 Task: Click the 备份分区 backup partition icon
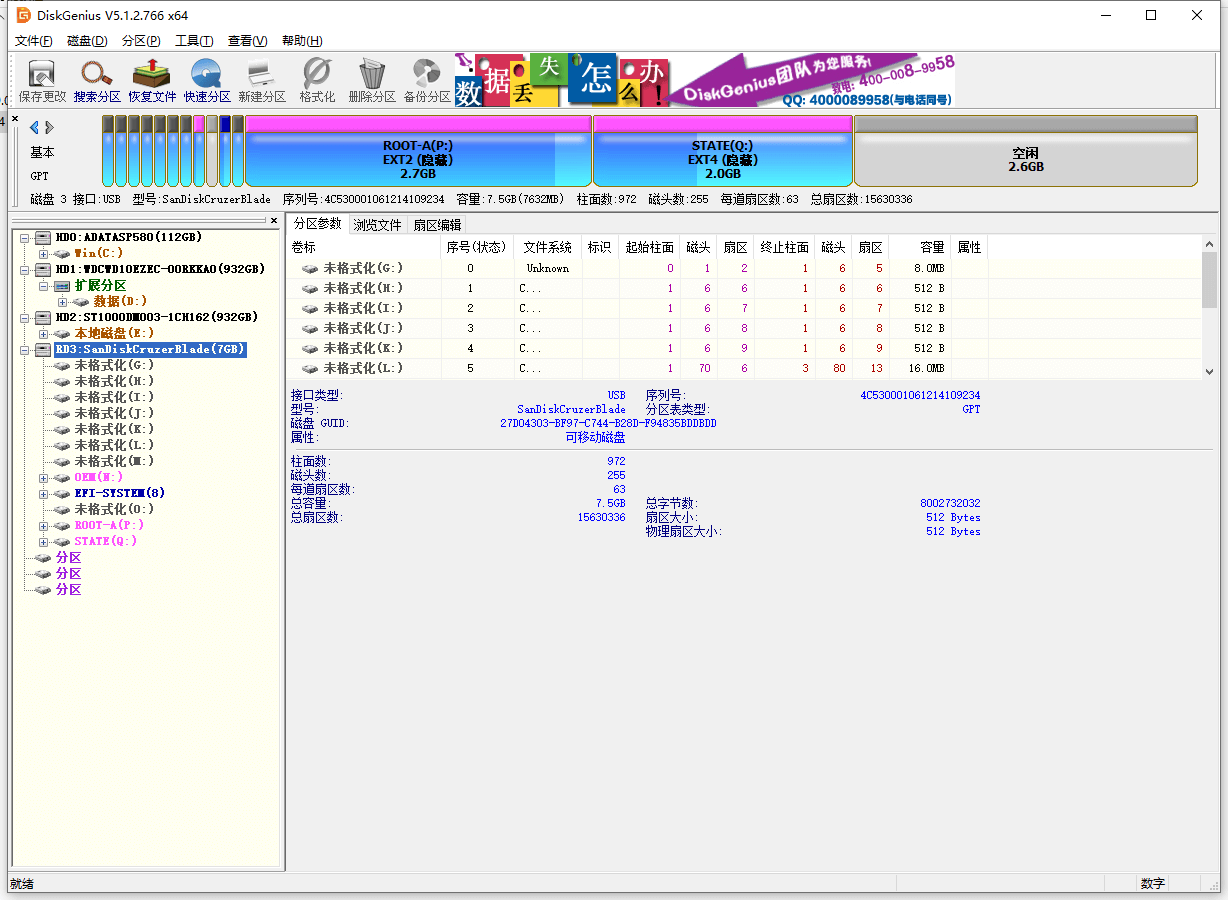coord(427,80)
